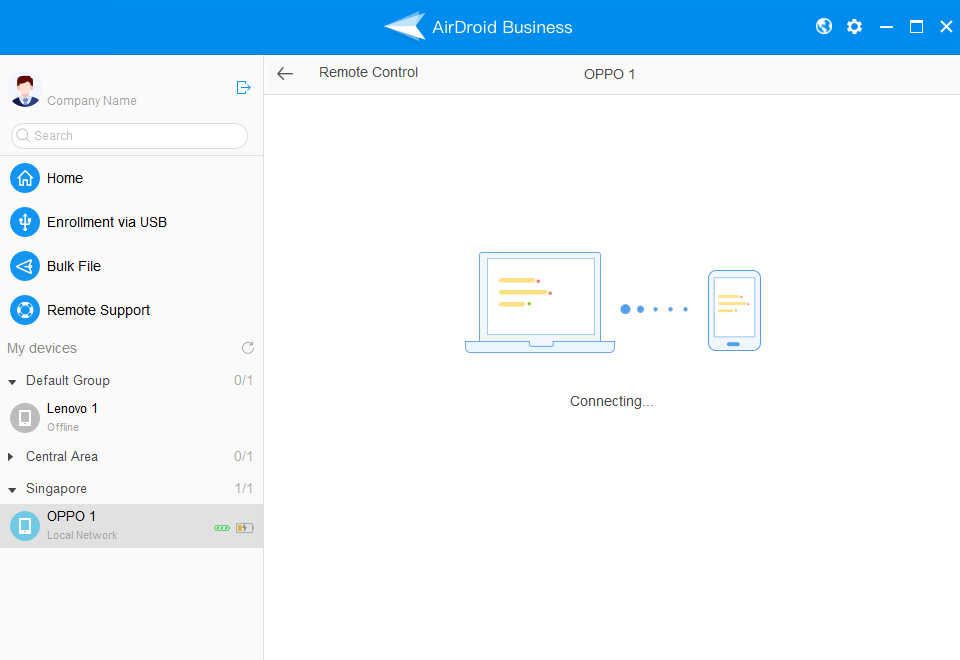The width and height of the screenshot is (960, 660).
Task: Click in the Search field
Action: coord(129,136)
